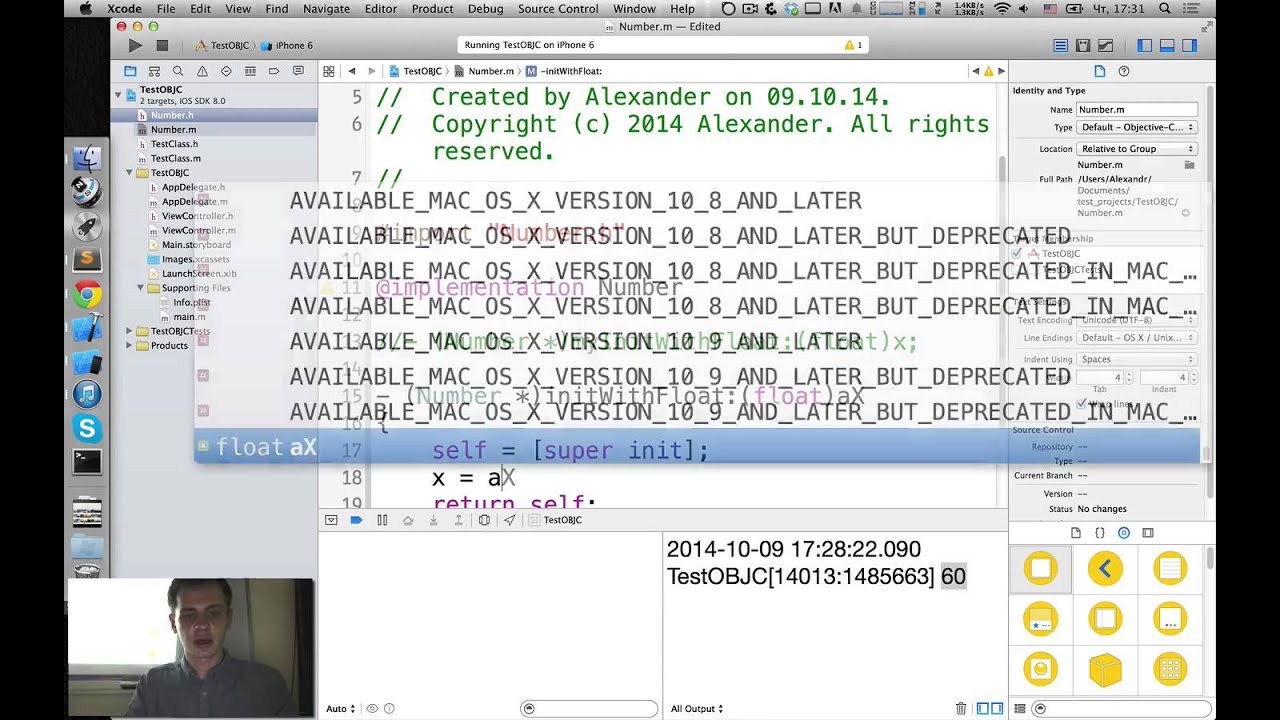This screenshot has width=1280, height=720.
Task: Open the Type dropdown Default - Objective-C
Action: click(1137, 127)
